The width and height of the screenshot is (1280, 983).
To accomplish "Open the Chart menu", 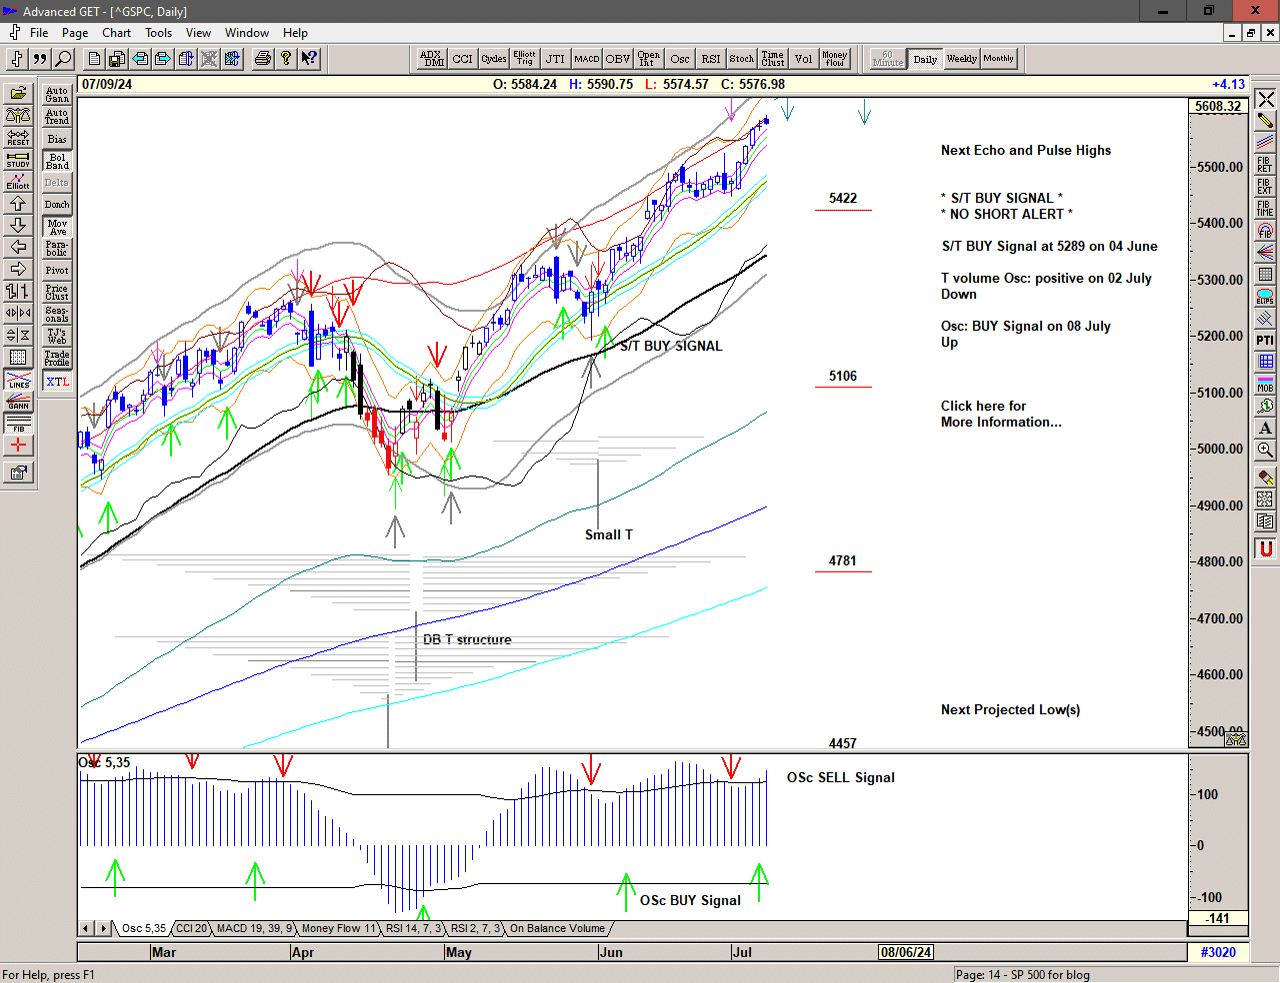I will 116,33.
